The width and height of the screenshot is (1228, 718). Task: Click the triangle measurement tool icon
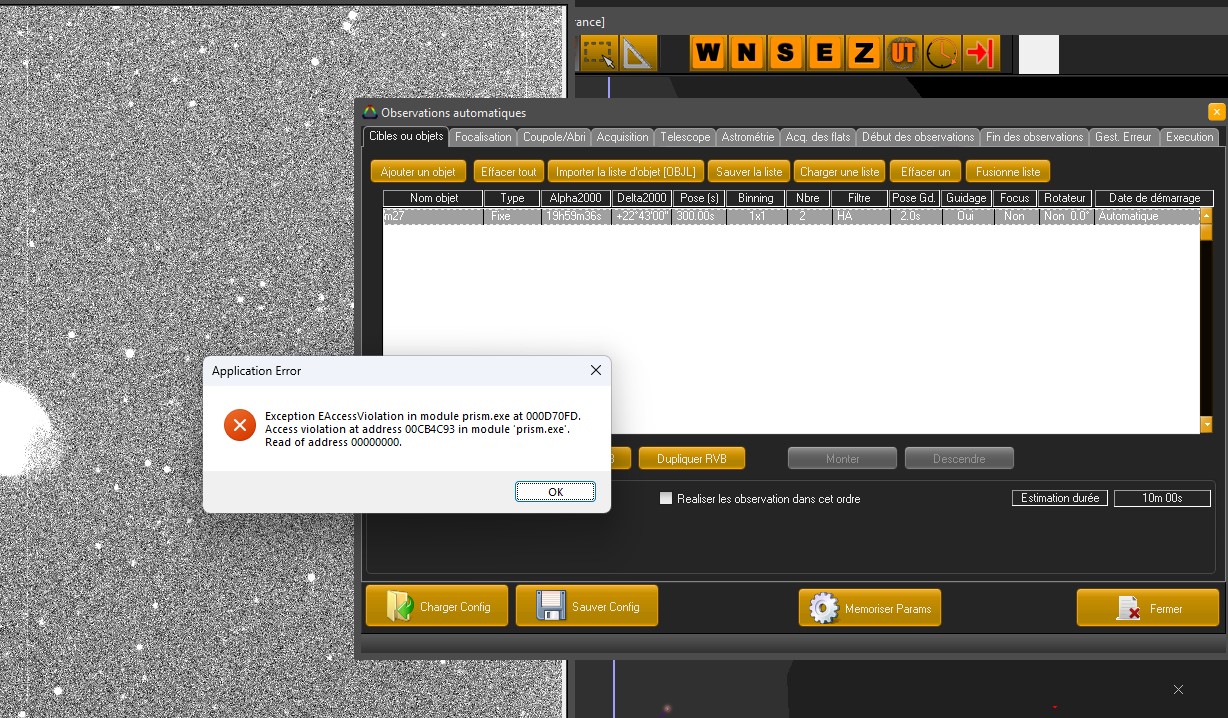[x=637, y=54]
